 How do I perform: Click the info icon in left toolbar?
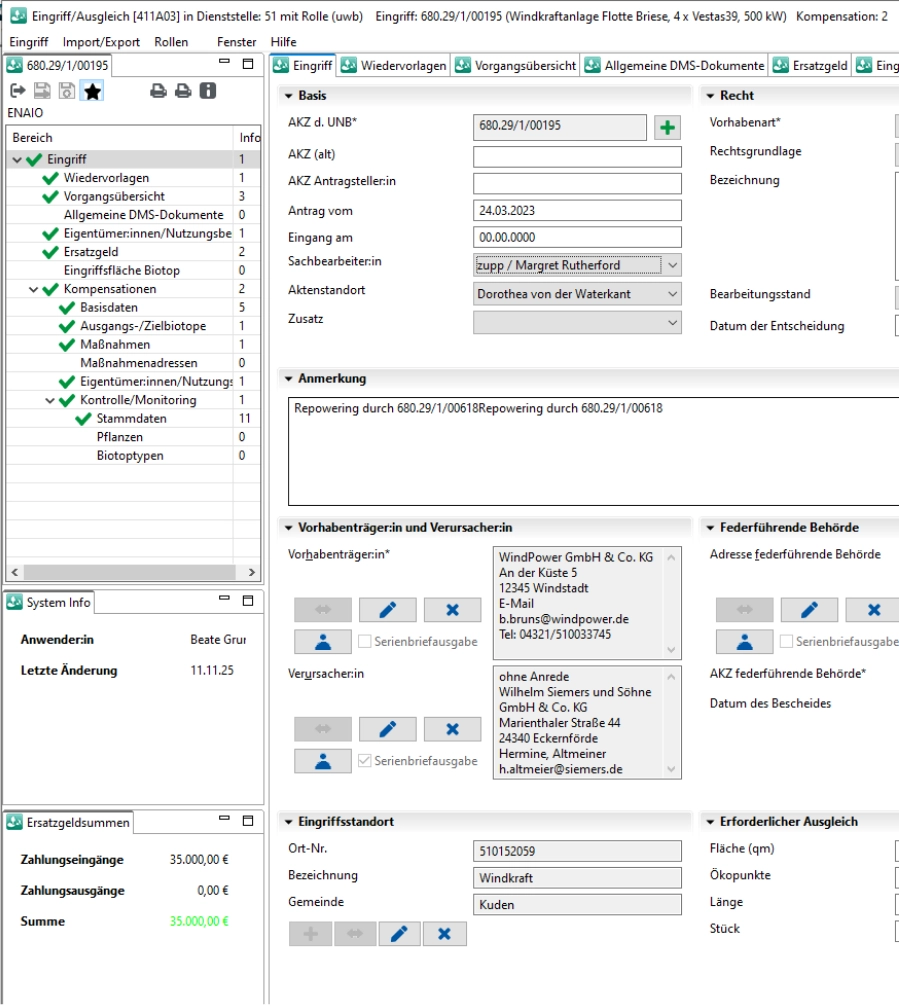208,91
